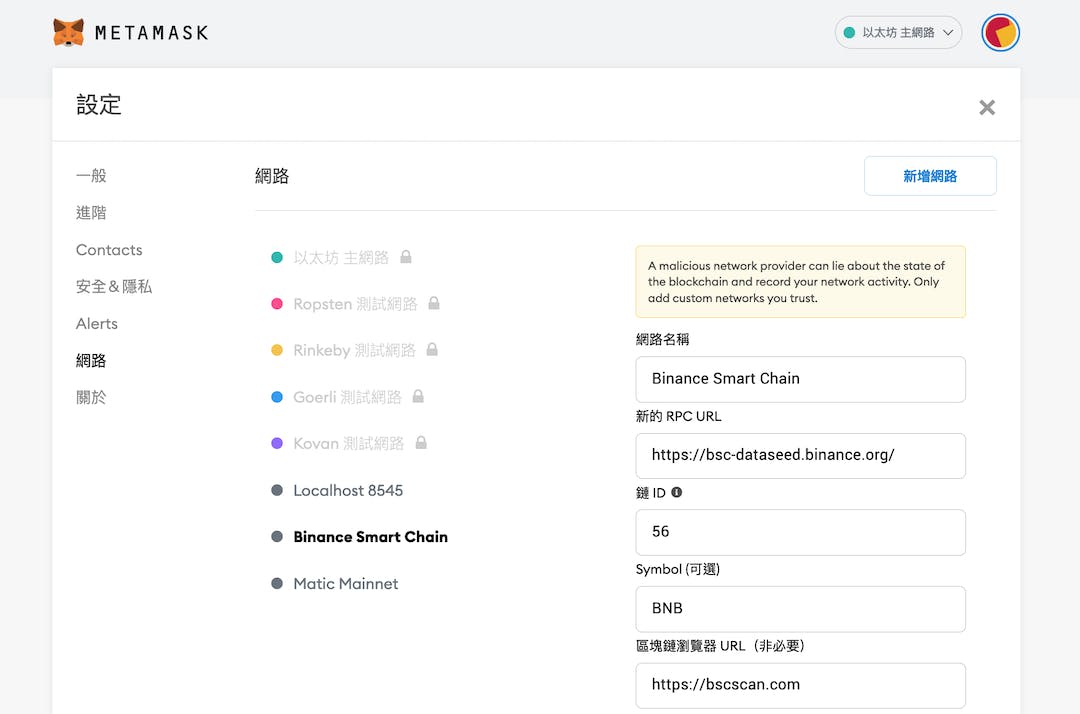Select Kovan 測試網路 in network list
Screen dimensions: 1080x714
pyautogui.click(x=349, y=443)
